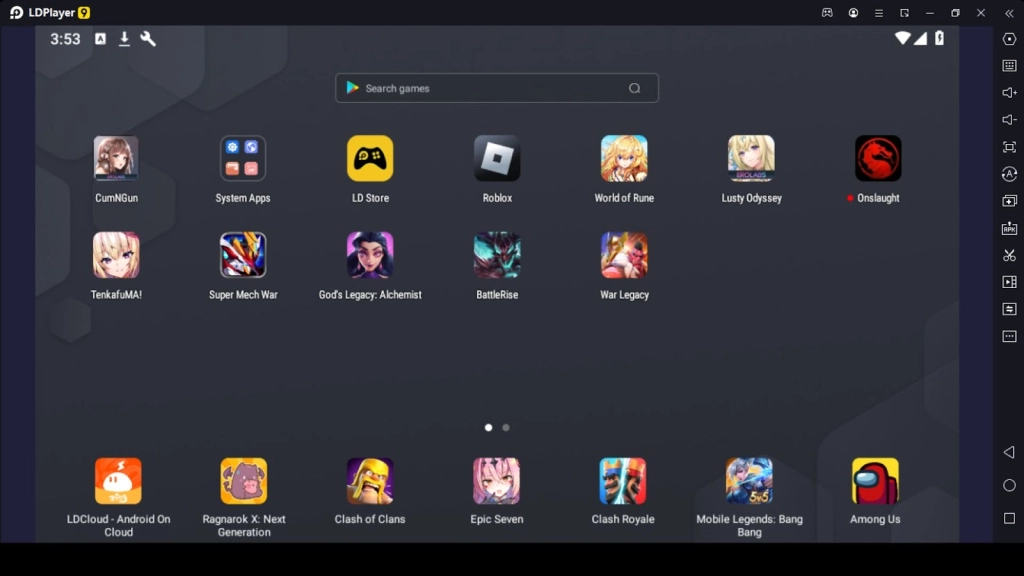Take screenshot with scissors icon
Image resolution: width=1024 pixels, height=576 pixels.
[x=1010, y=255]
